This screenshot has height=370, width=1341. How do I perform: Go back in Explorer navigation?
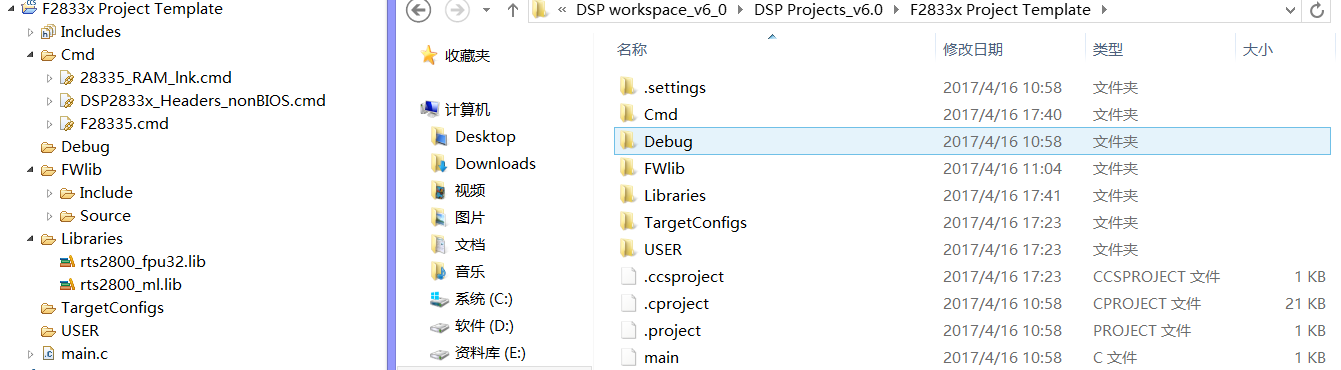pyautogui.click(x=419, y=11)
